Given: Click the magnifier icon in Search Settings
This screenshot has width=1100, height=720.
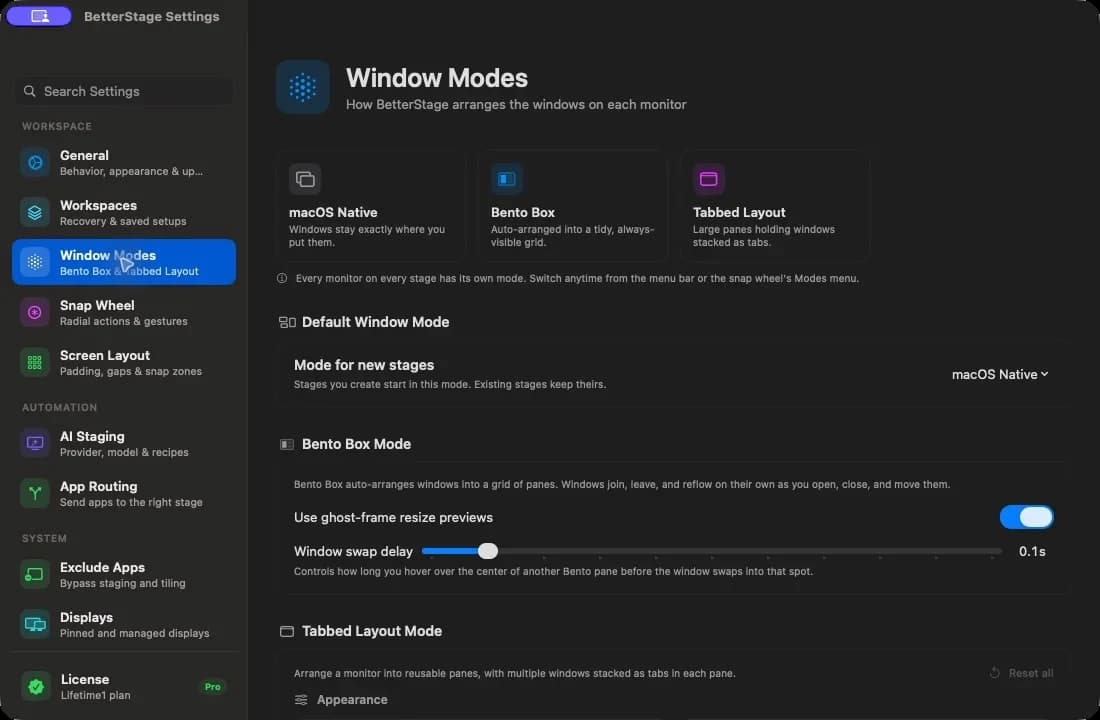Looking at the screenshot, I should pyautogui.click(x=29, y=91).
